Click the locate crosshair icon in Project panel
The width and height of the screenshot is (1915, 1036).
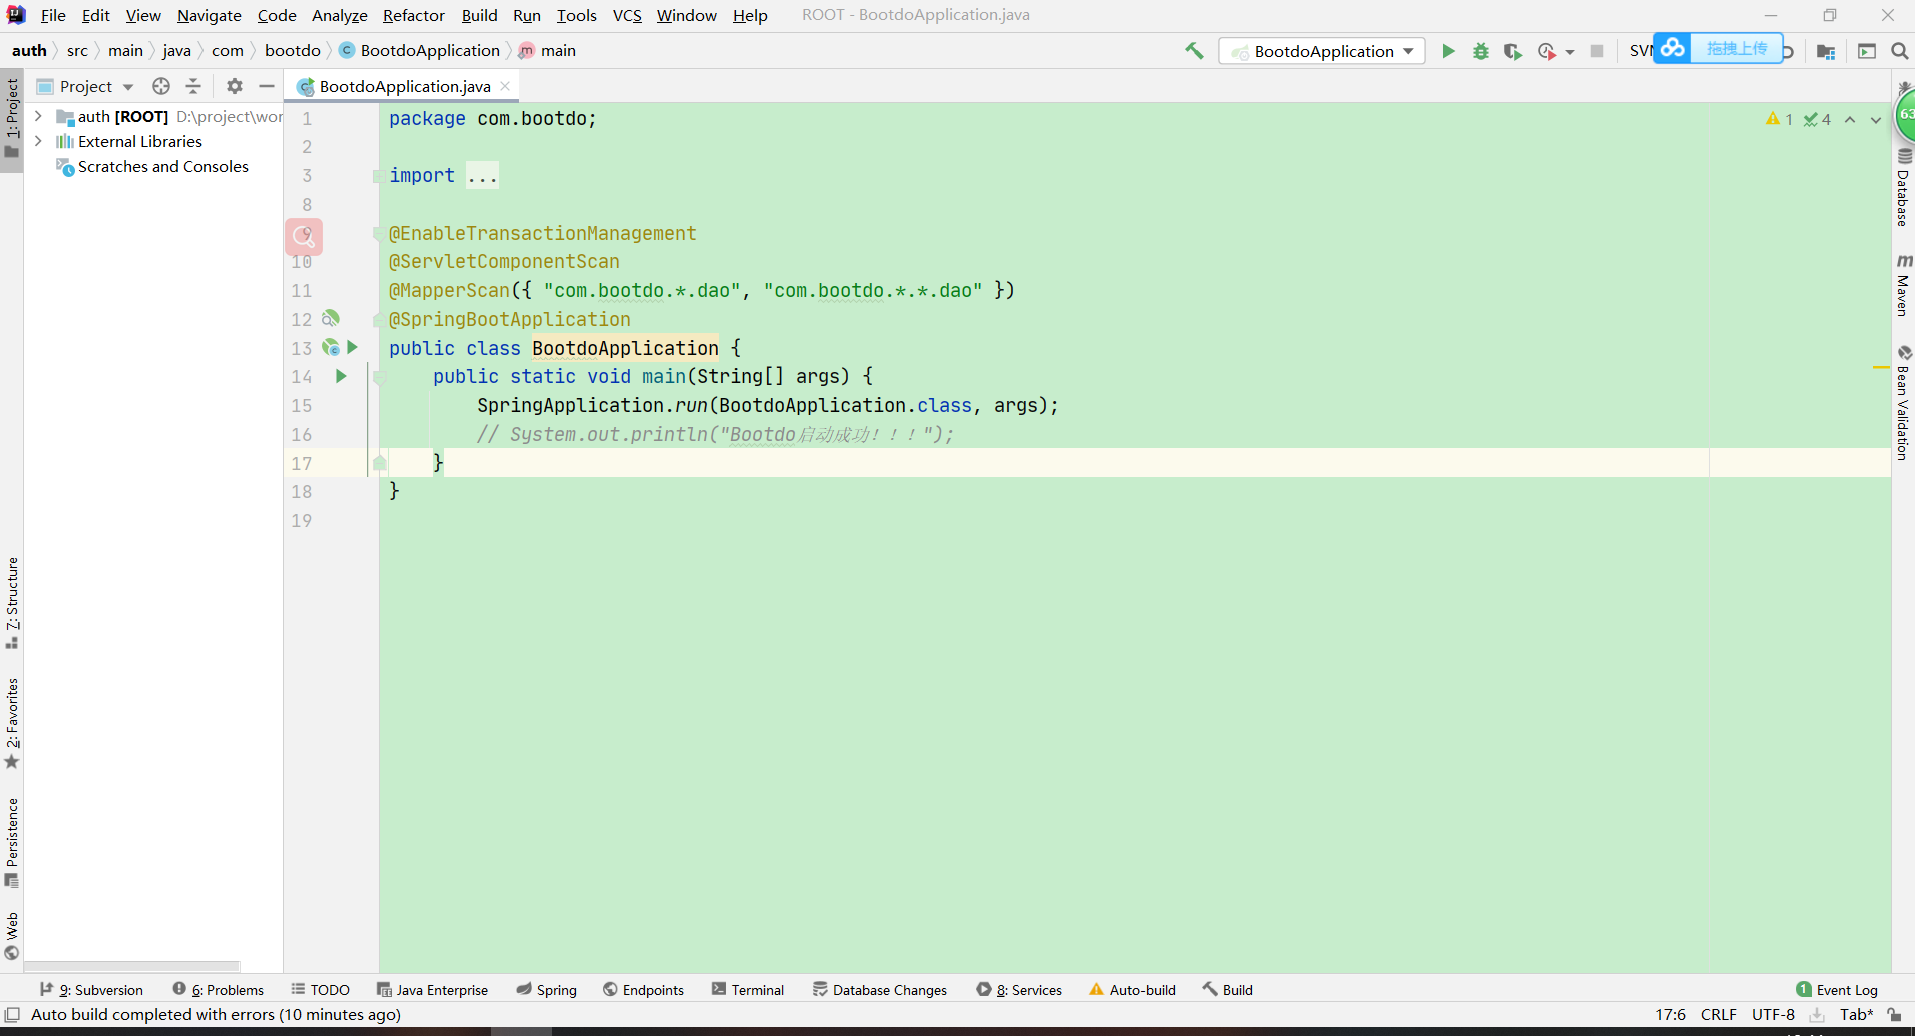161,86
